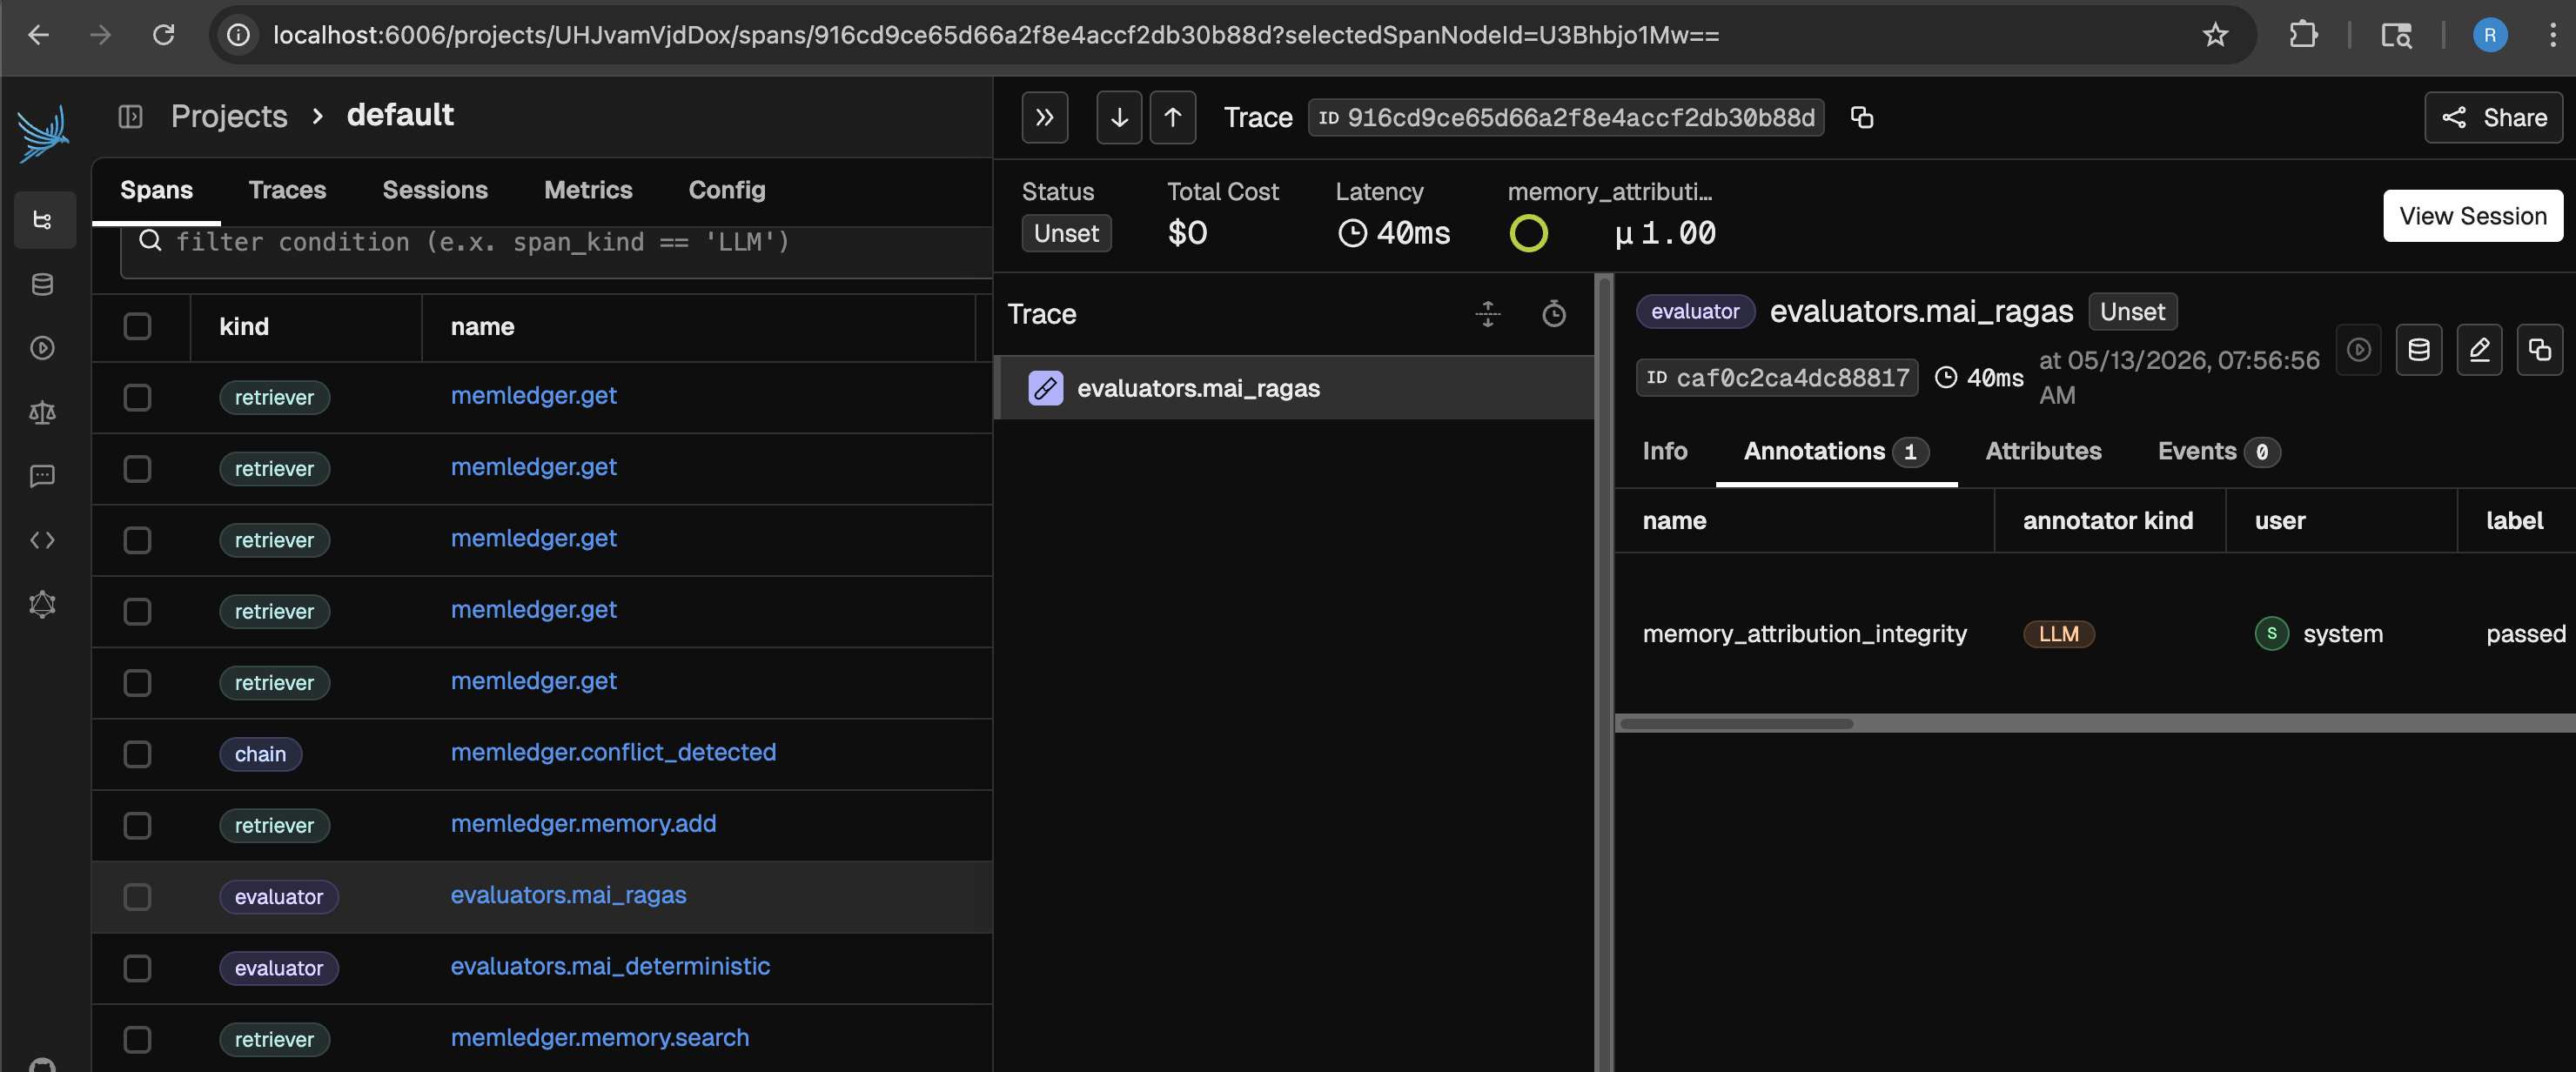Click the annotations table horizontal scrollbar
The width and height of the screenshot is (2576, 1072).
pos(1736,724)
